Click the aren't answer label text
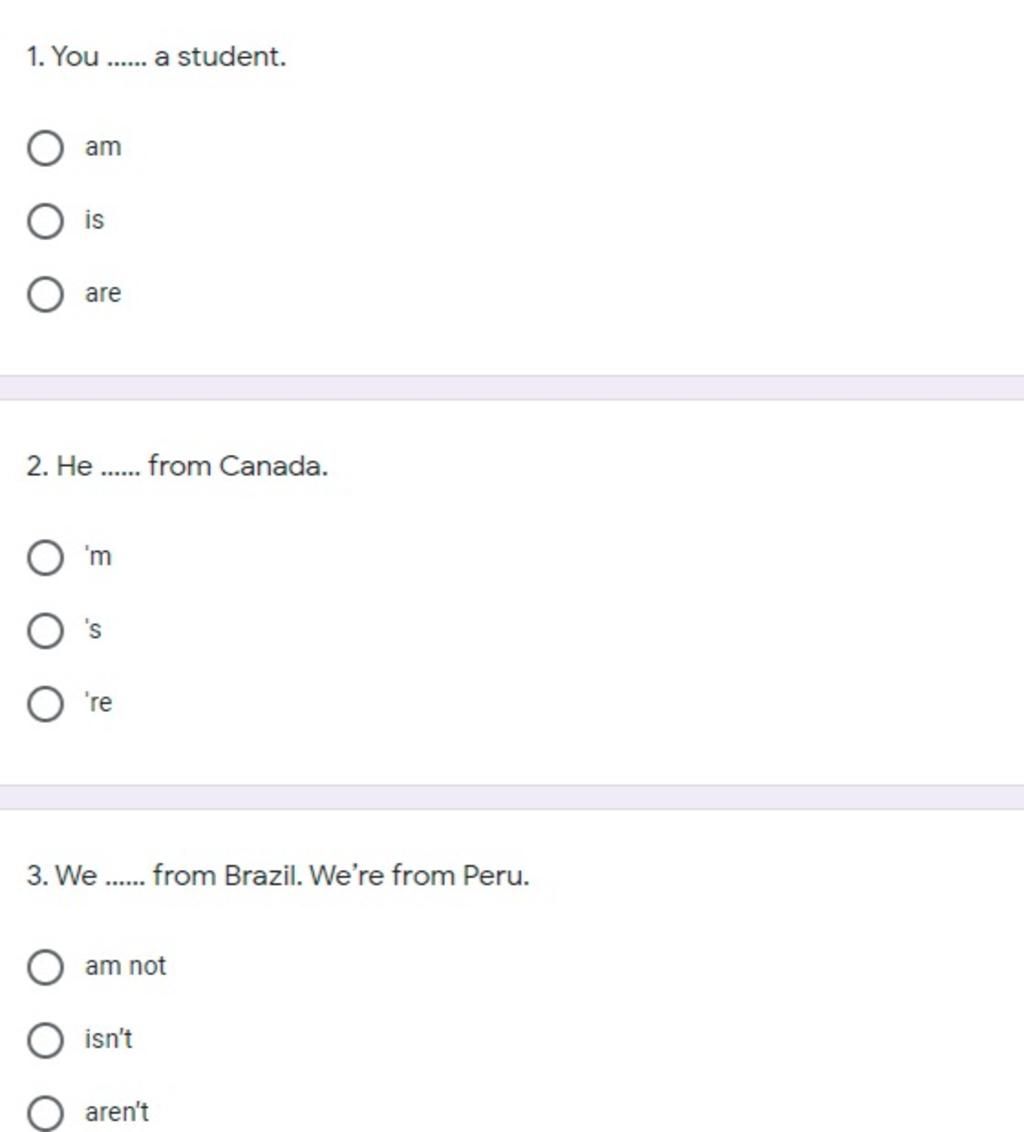The height and width of the screenshot is (1132, 1024). coord(117,1112)
